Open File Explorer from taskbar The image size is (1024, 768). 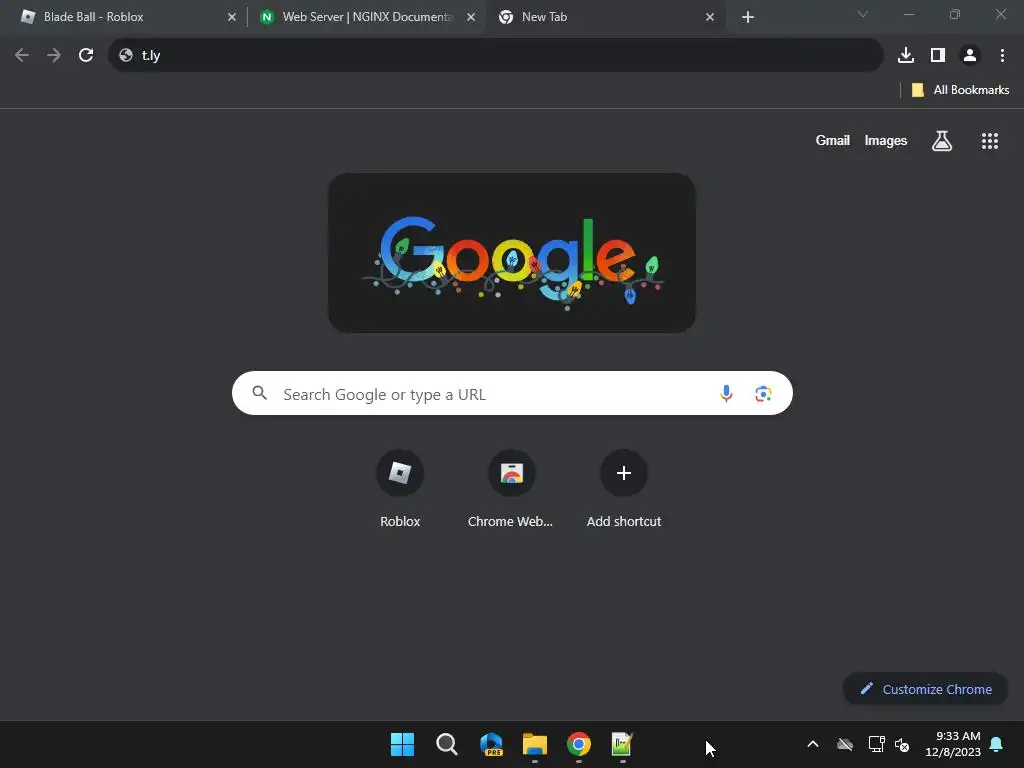coord(535,744)
